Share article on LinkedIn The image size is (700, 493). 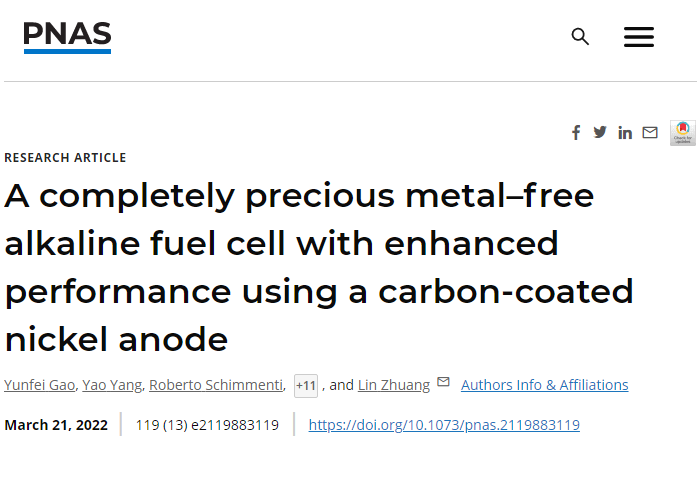pos(625,133)
